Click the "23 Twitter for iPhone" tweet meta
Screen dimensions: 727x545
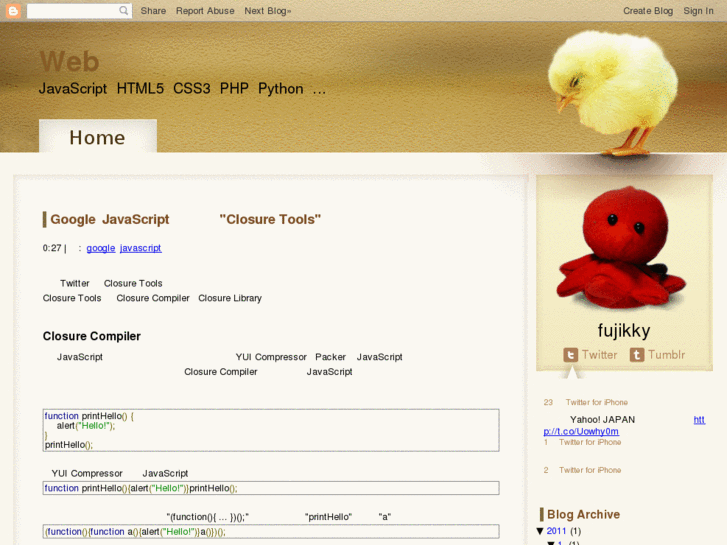coord(586,402)
